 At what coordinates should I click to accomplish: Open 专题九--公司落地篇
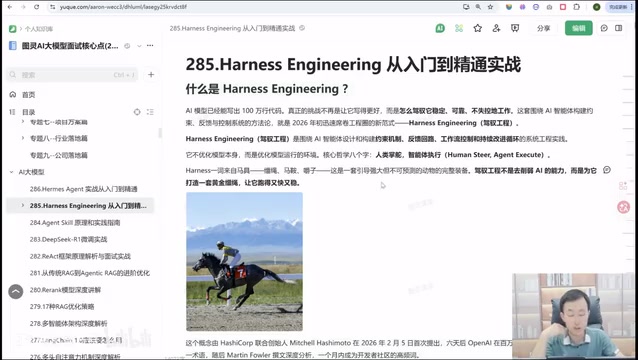click(x=59, y=155)
